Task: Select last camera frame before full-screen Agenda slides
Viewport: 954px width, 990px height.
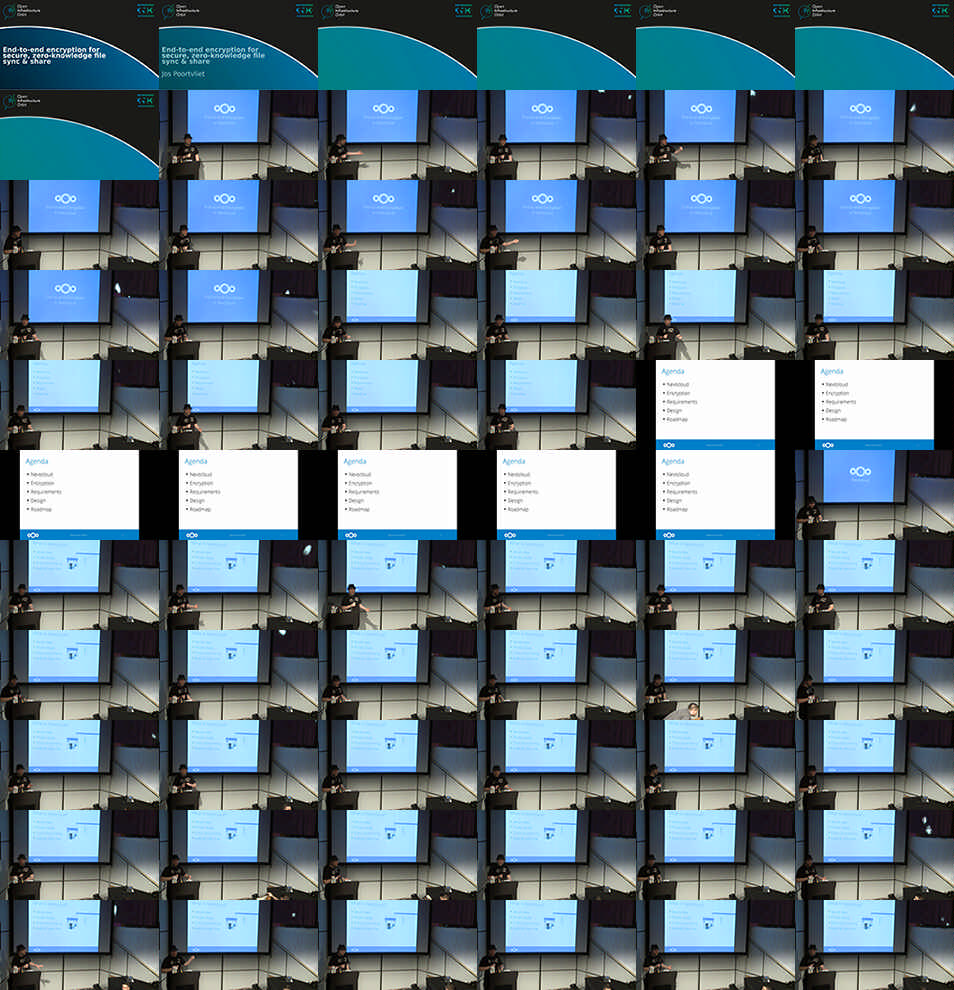Action: pyautogui.click(x=556, y=405)
